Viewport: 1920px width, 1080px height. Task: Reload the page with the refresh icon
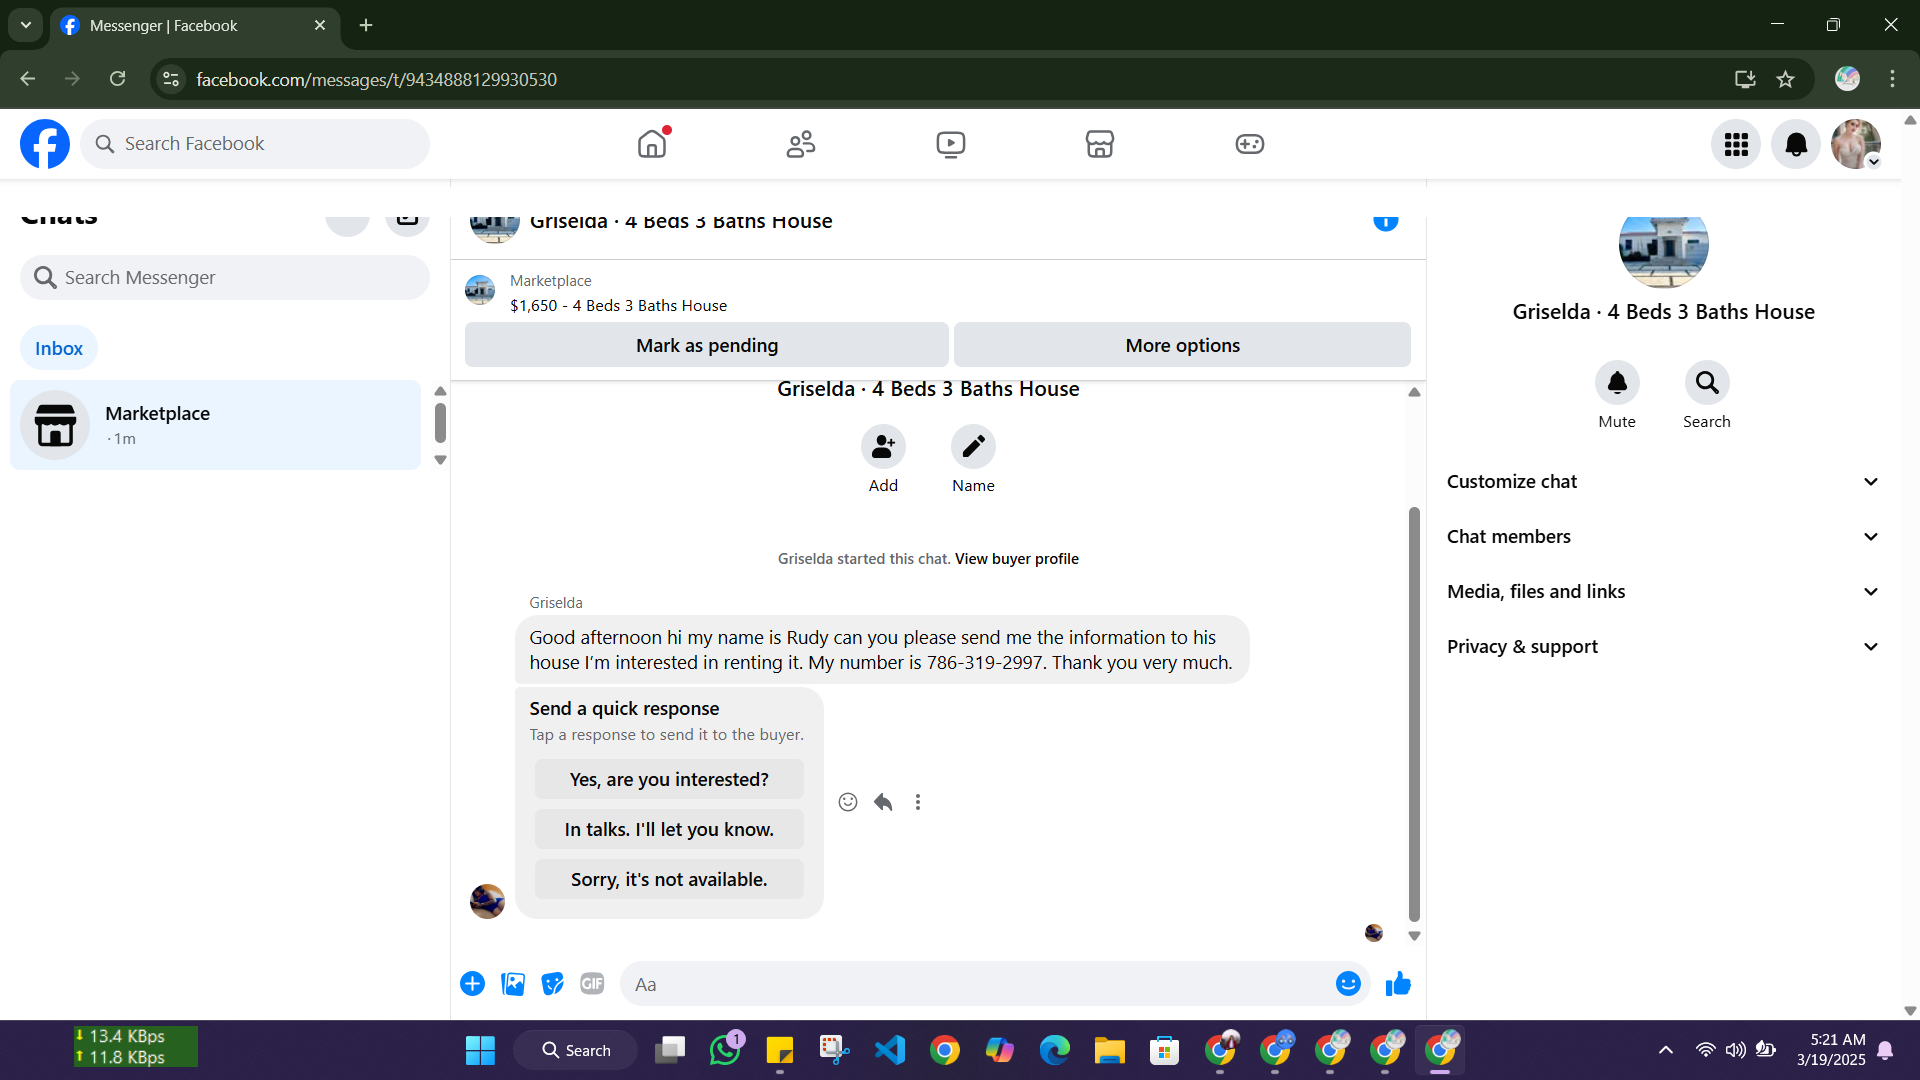(x=118, y=79)
